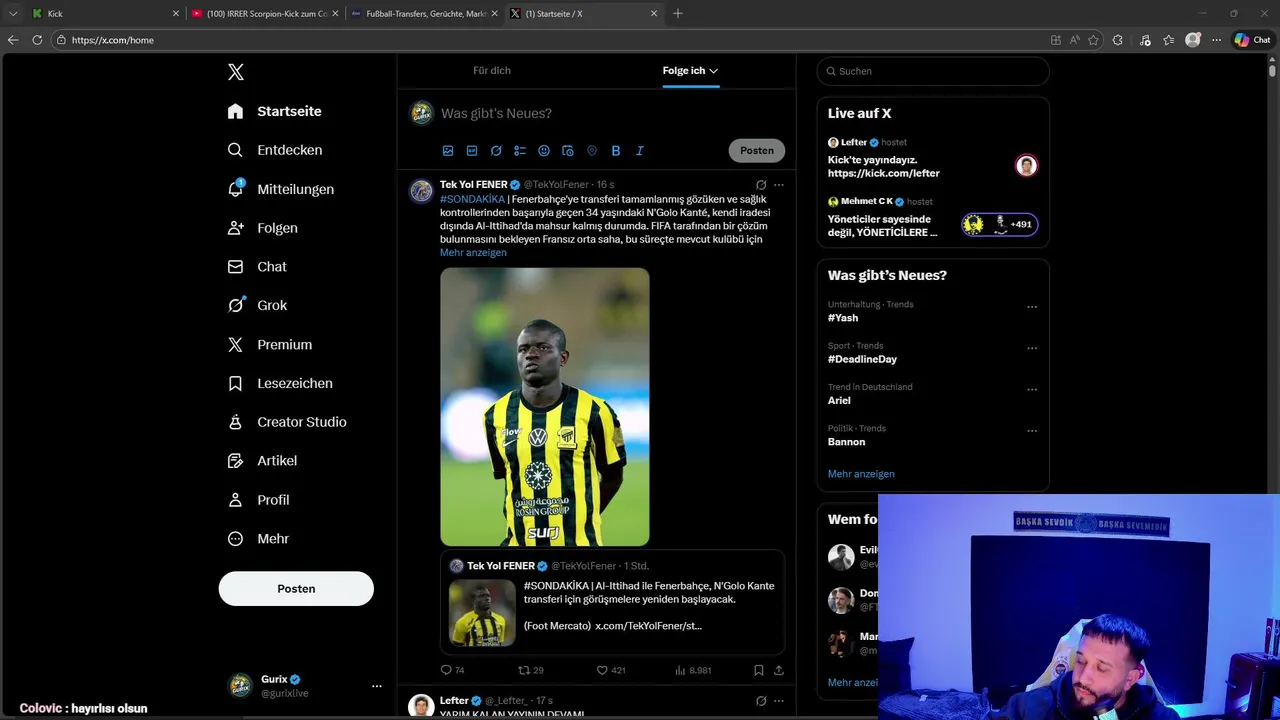Screen dimensions: 1280x720
Task: Add a poll in the composer
Action: point(520,151)
